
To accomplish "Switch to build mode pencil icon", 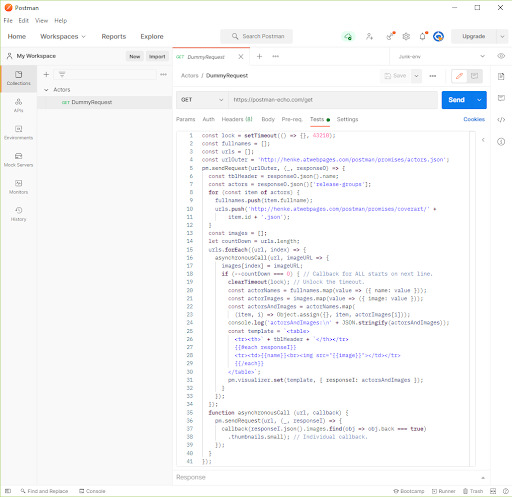I will (x=459, y=76).
